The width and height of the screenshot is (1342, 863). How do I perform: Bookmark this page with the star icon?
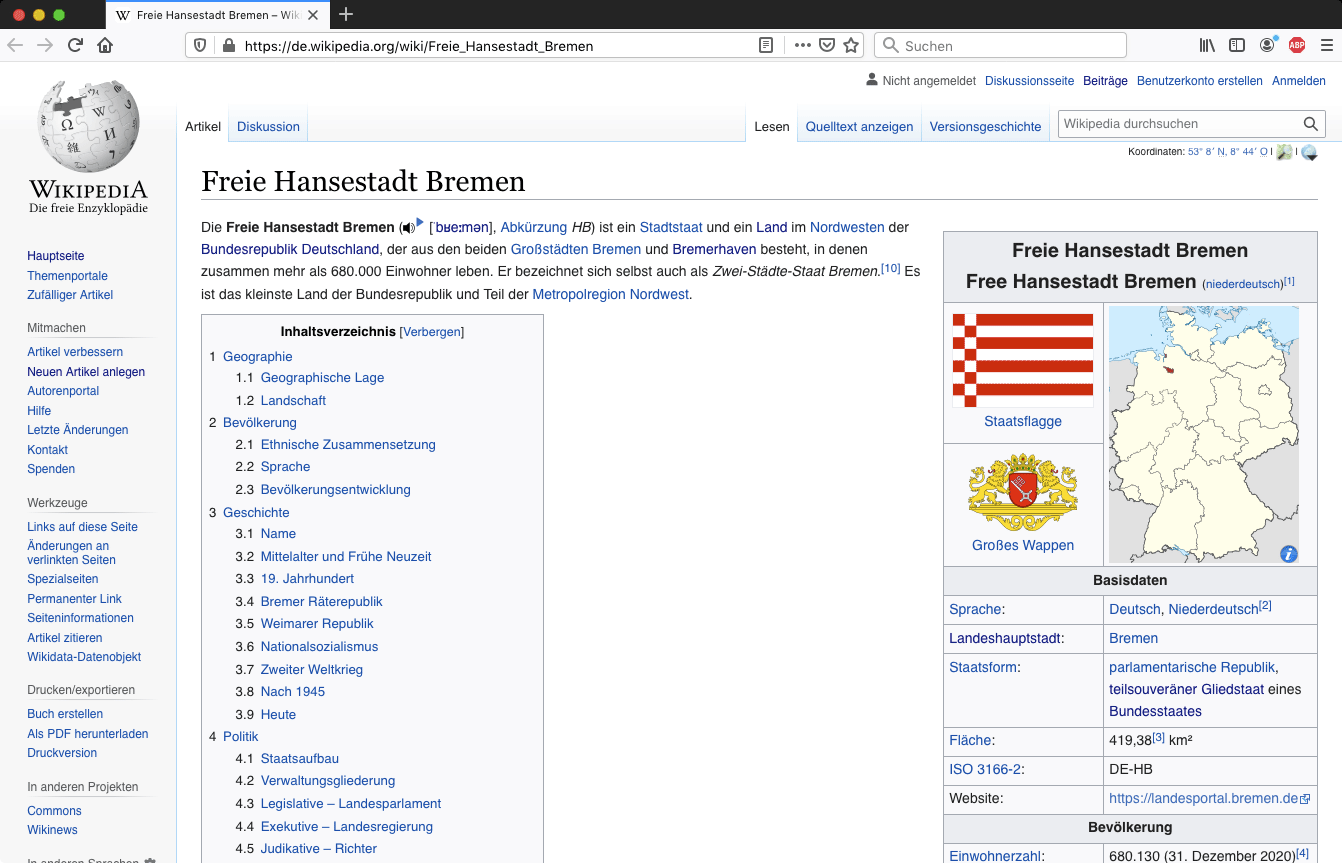tap(851, 45)
